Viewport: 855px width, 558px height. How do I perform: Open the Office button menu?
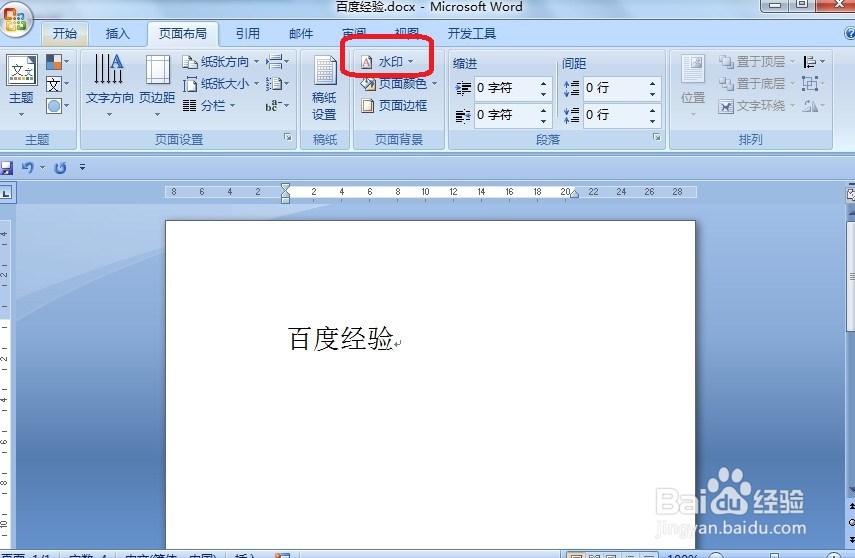[x=15, y=19]
